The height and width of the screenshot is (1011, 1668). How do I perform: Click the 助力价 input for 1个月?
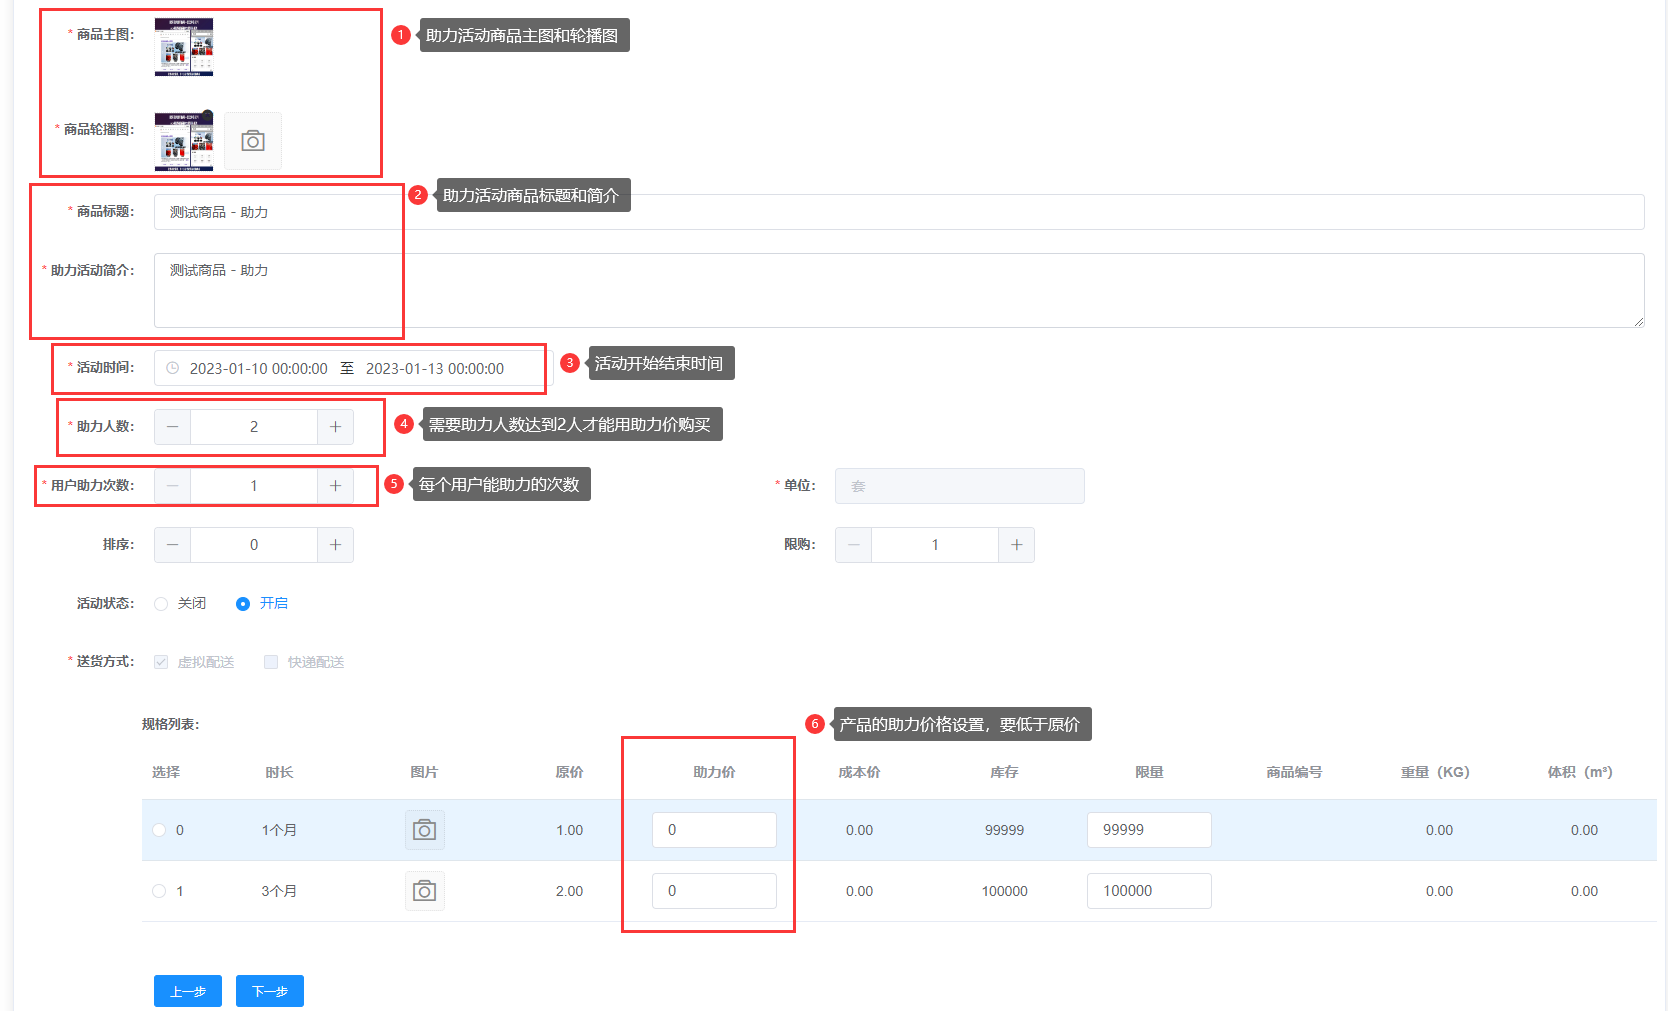point(714,830)
